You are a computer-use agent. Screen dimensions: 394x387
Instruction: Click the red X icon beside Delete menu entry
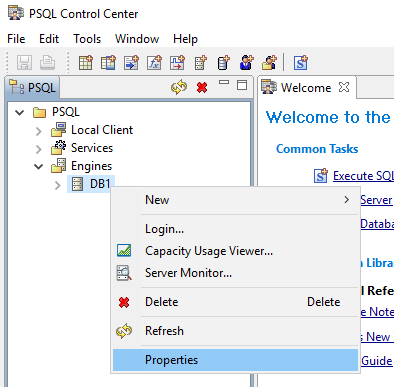(x=124, y=302)
